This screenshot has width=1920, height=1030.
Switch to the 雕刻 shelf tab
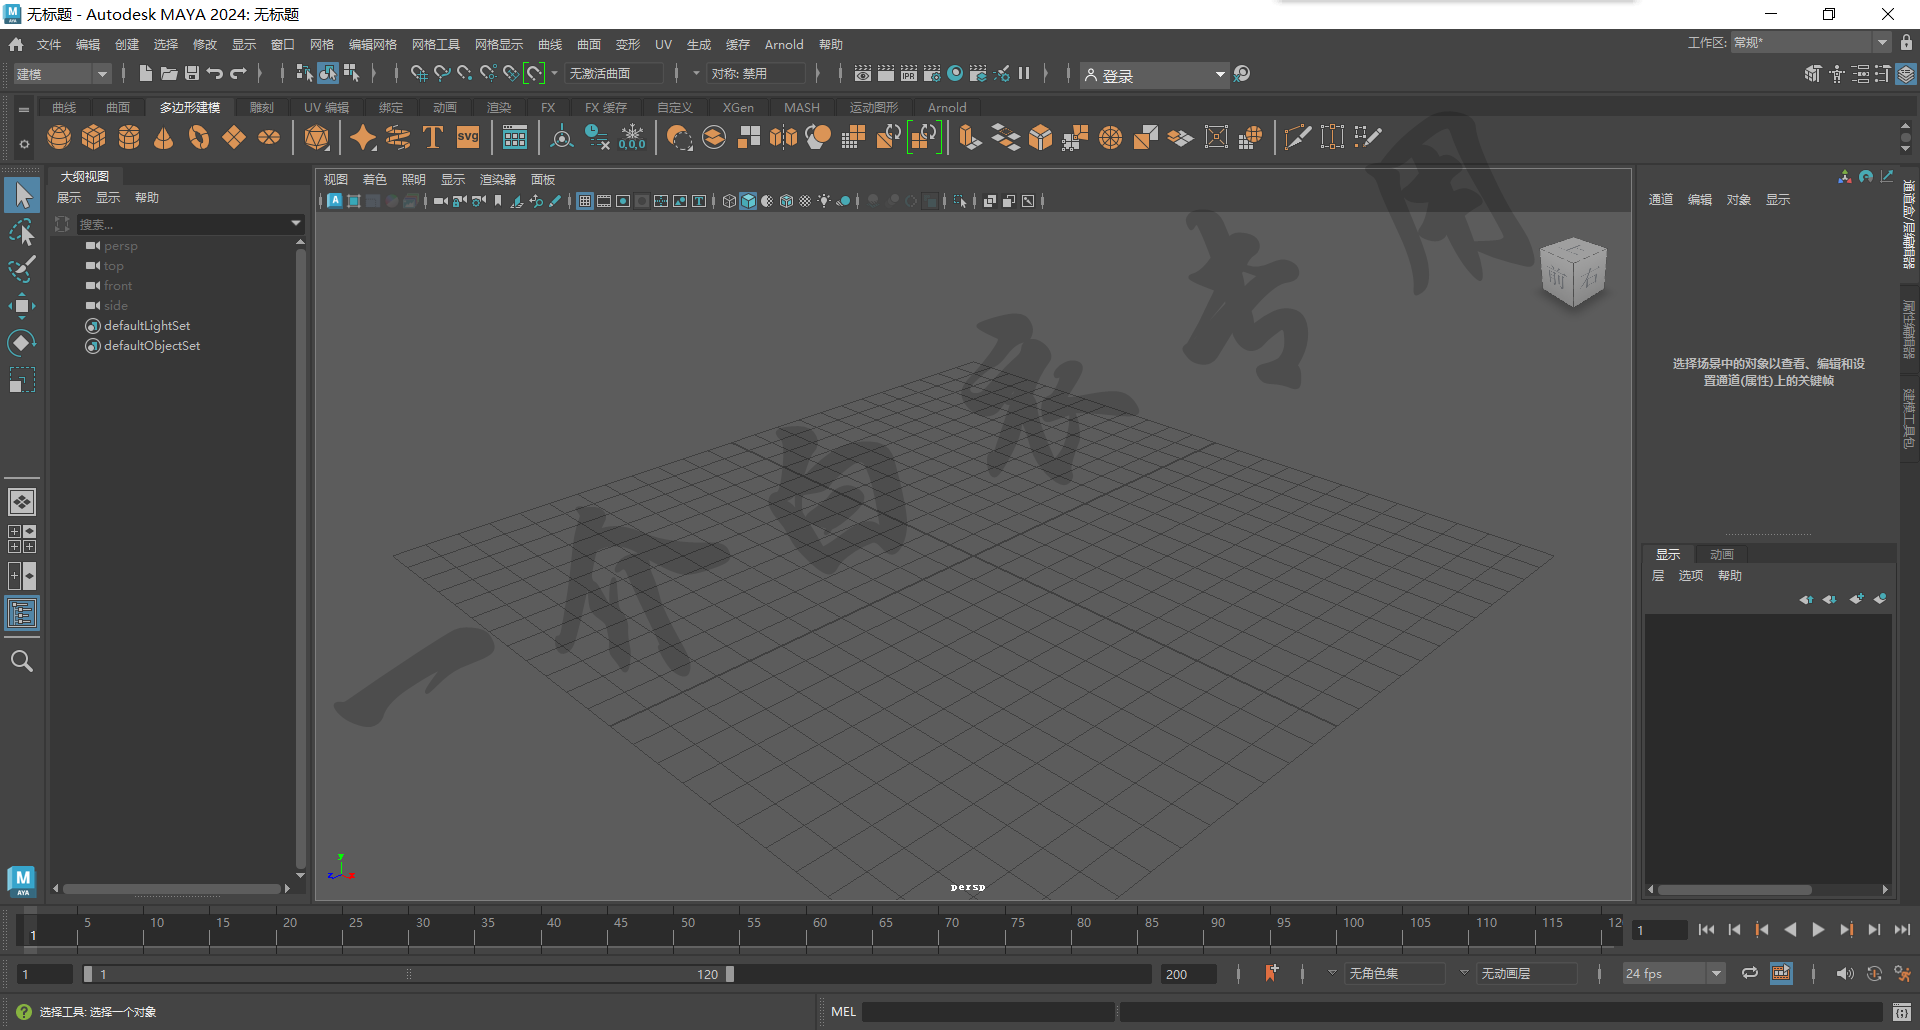coord(261,107)
